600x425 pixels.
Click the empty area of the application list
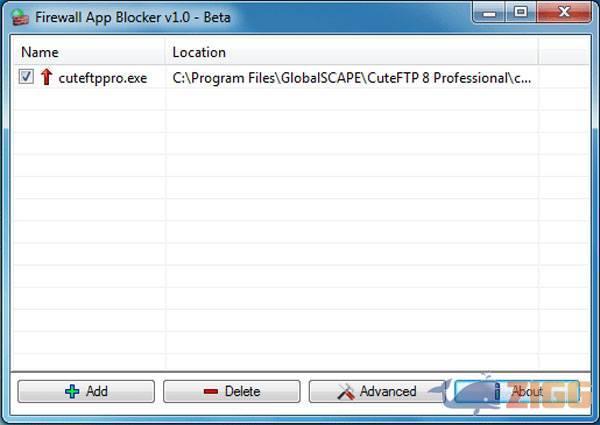point(301,230)
